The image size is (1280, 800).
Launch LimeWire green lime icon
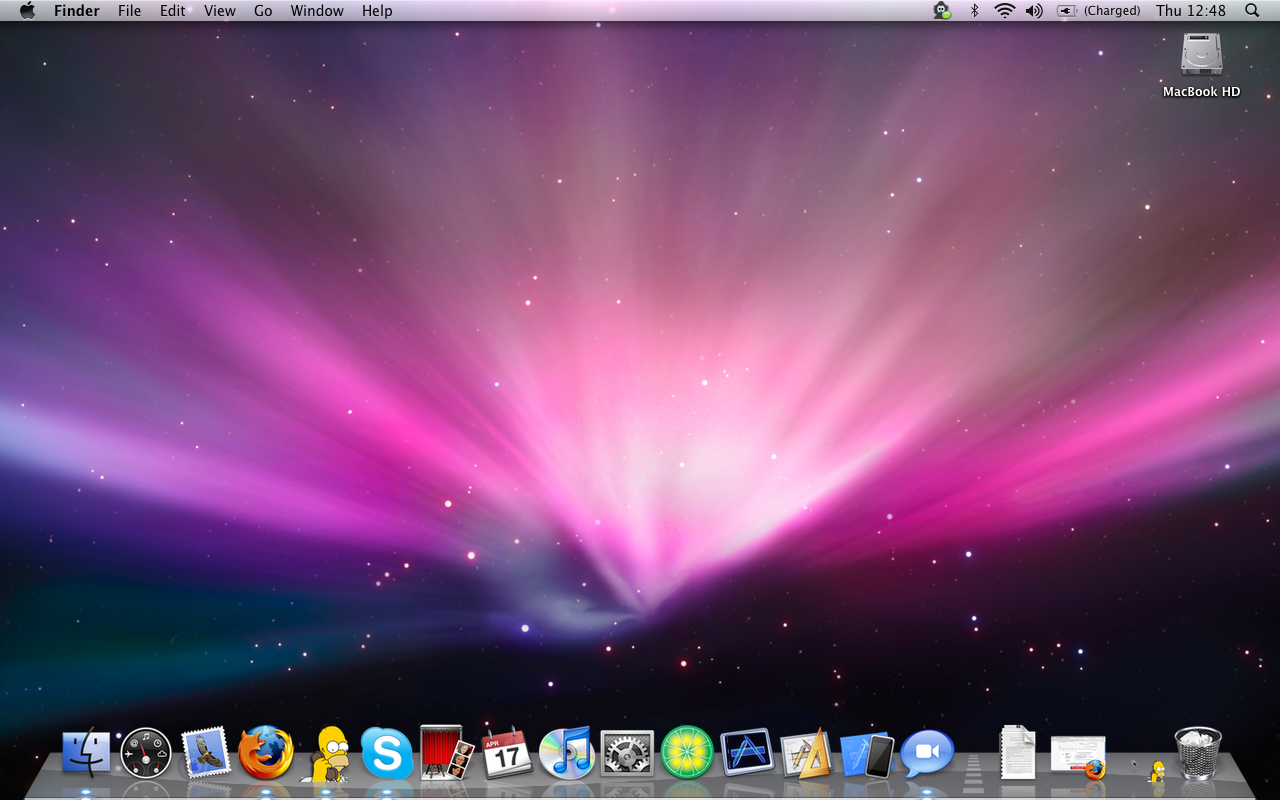[x=687, y=752]
